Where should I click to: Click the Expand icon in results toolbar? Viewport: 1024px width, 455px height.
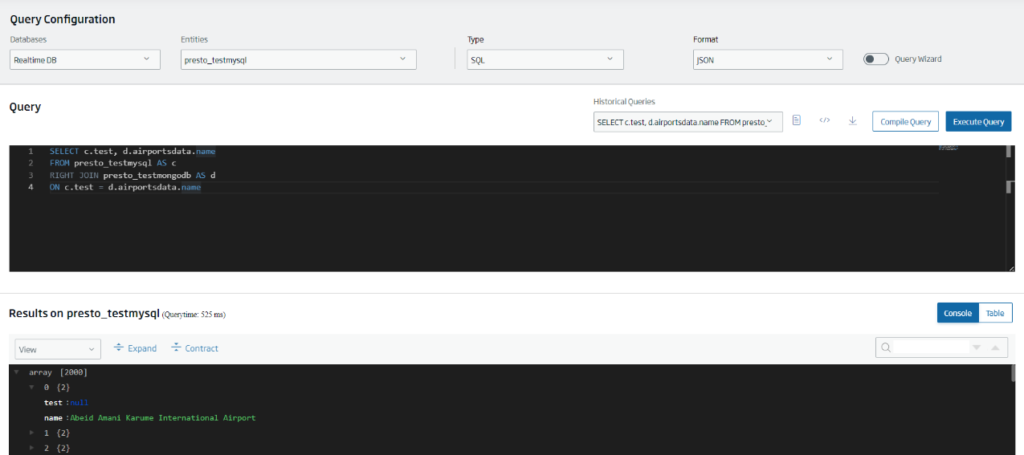click(119, 348)
